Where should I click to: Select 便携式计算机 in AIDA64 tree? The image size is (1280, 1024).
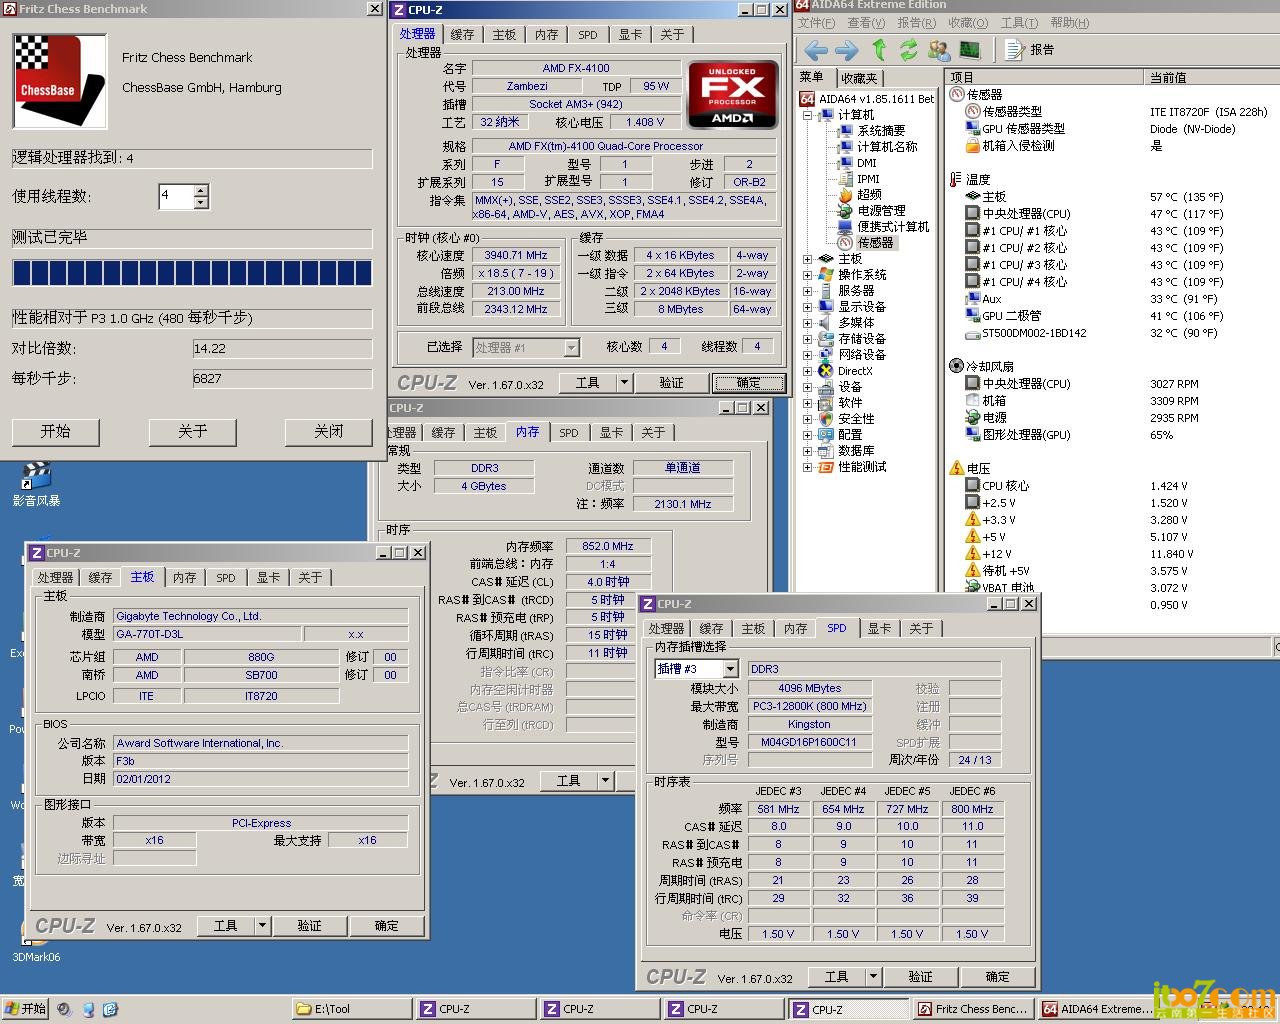click(x=893, y=226)
